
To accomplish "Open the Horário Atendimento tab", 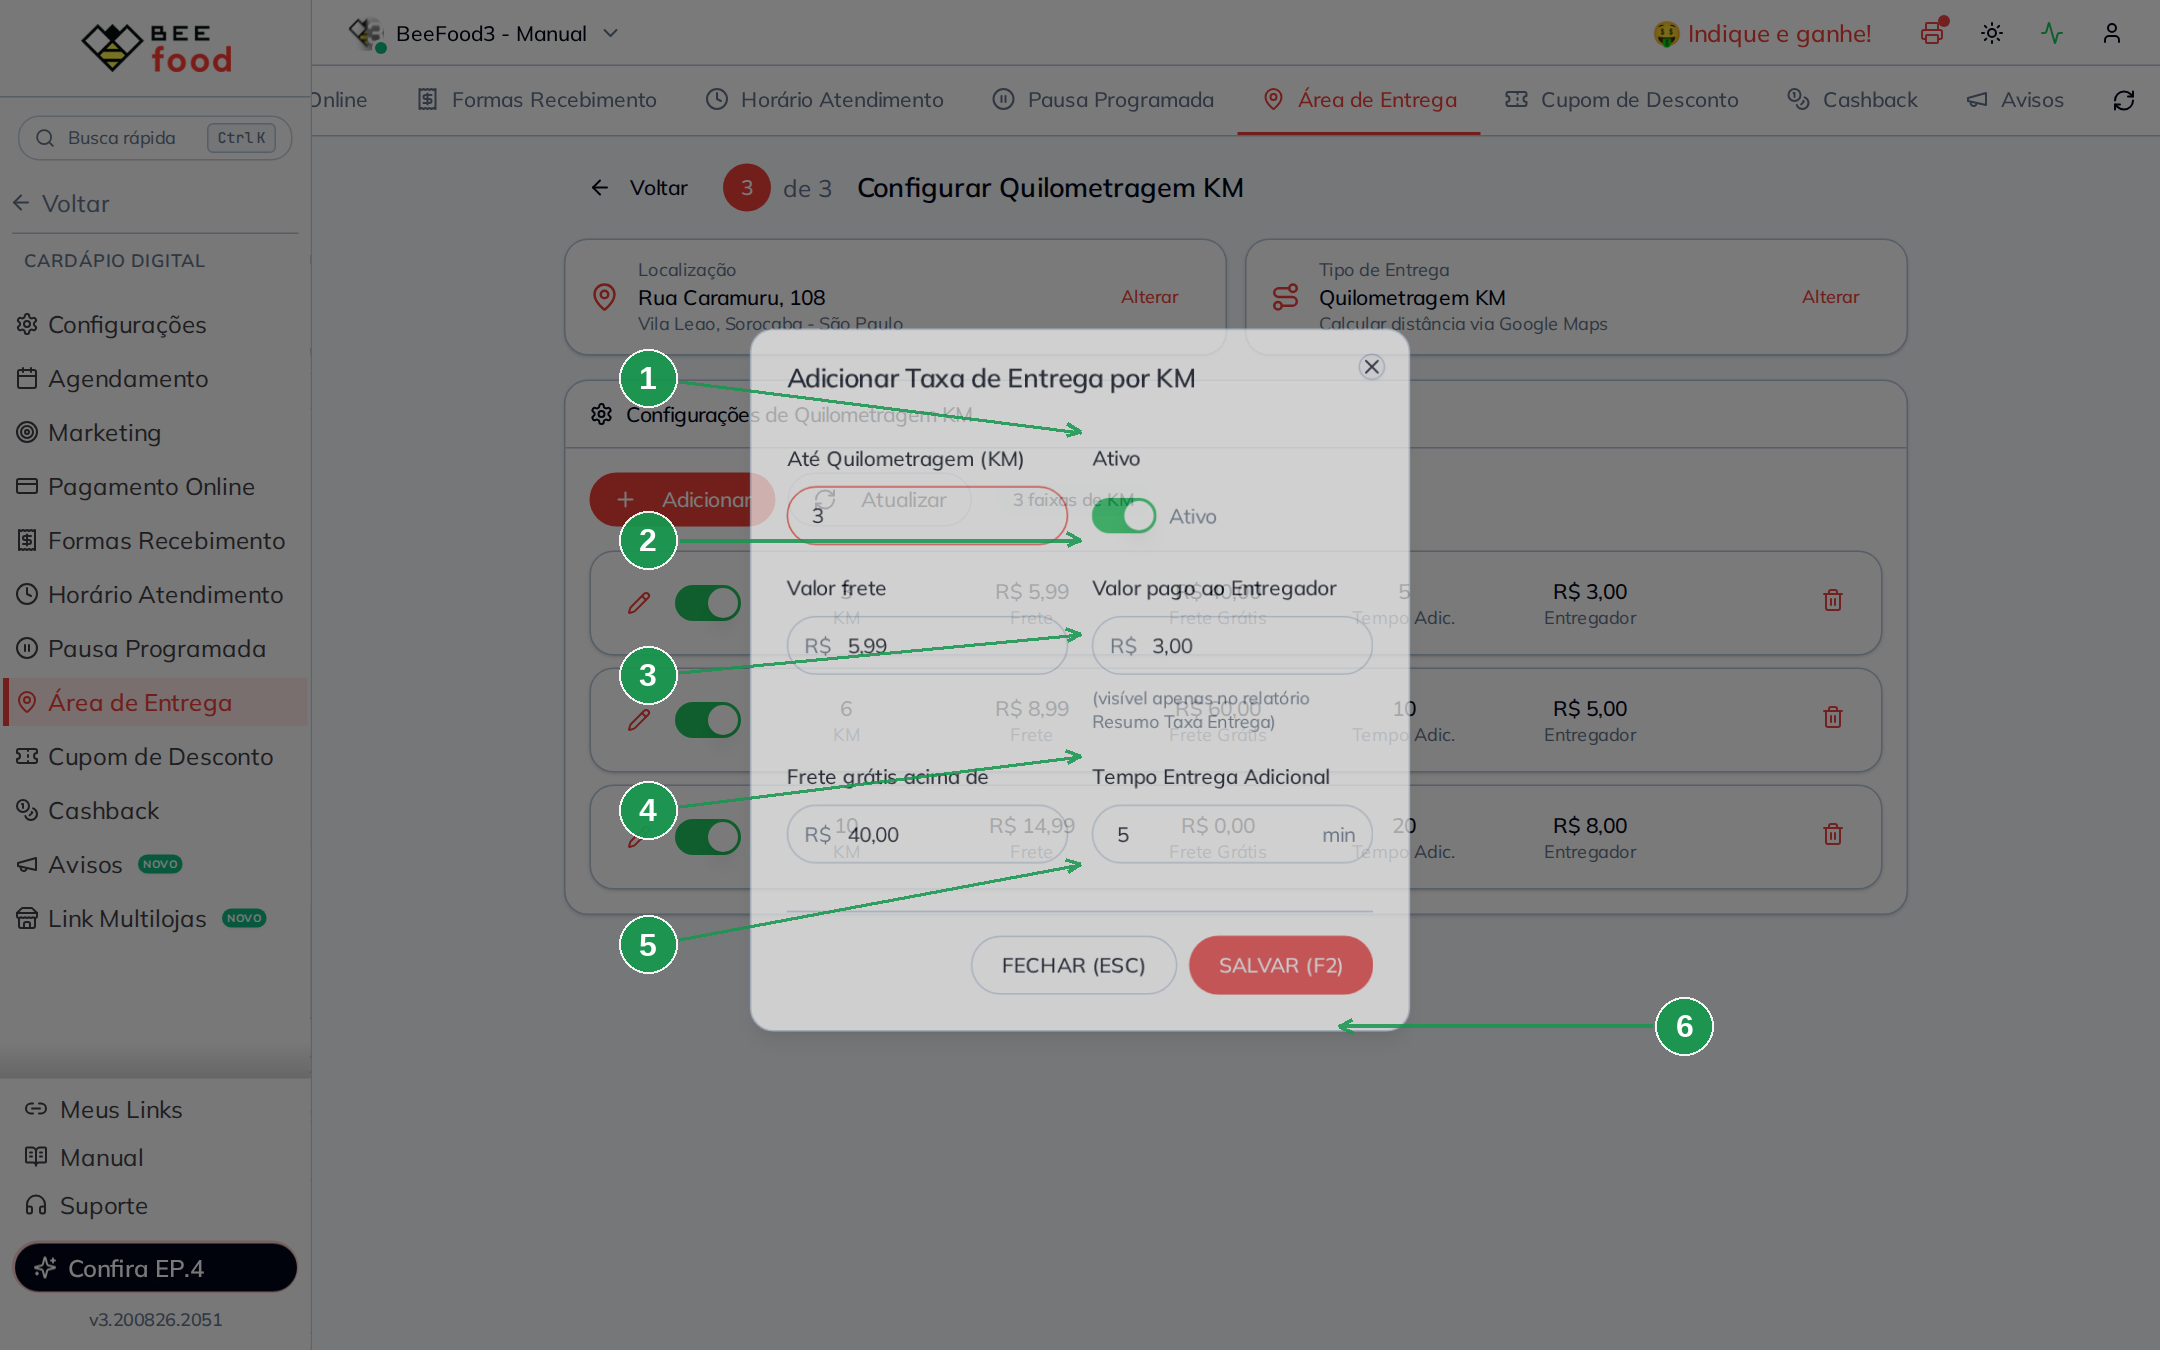I will tap(825, 100).
